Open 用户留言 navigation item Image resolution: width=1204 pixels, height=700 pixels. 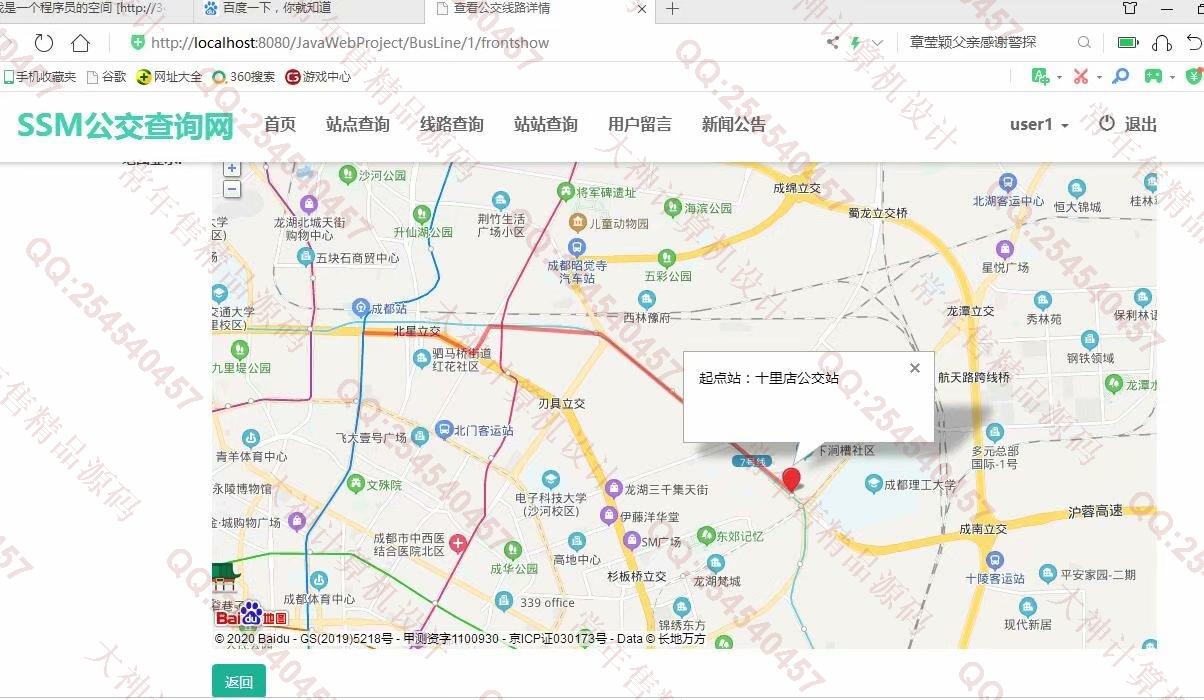[x=640, y=125]
